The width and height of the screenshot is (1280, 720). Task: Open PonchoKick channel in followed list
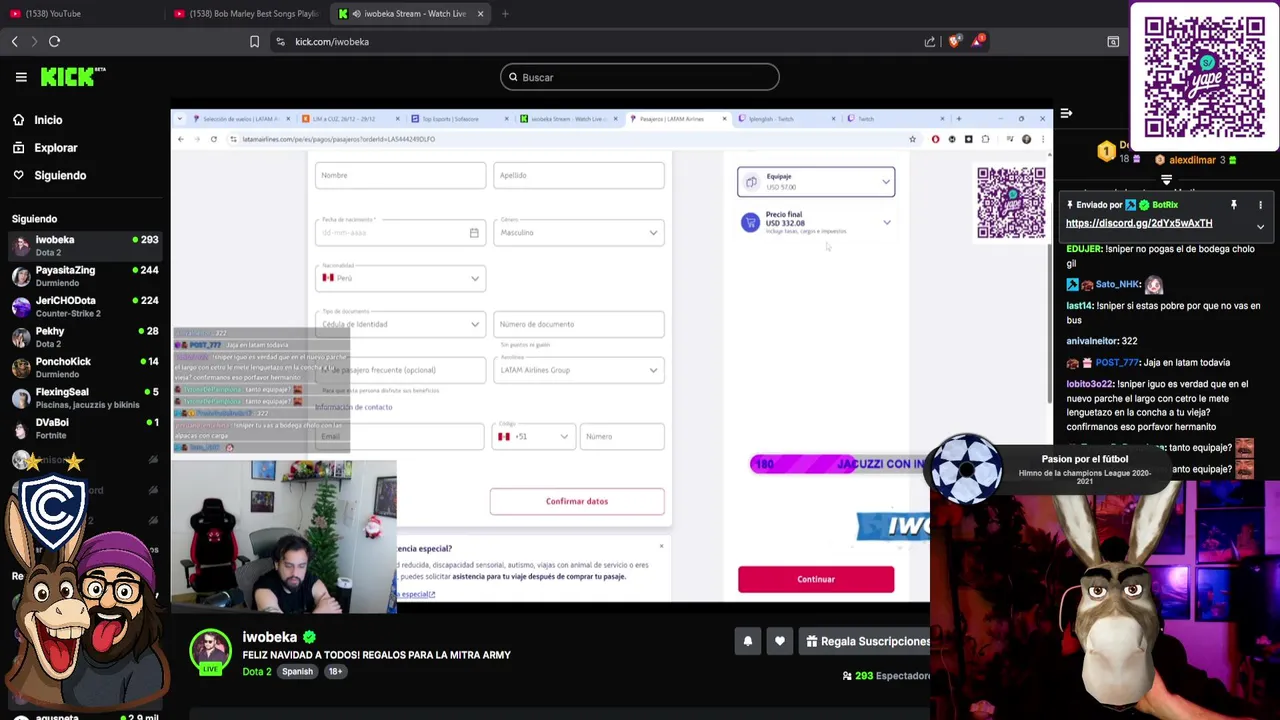(85, 367)
